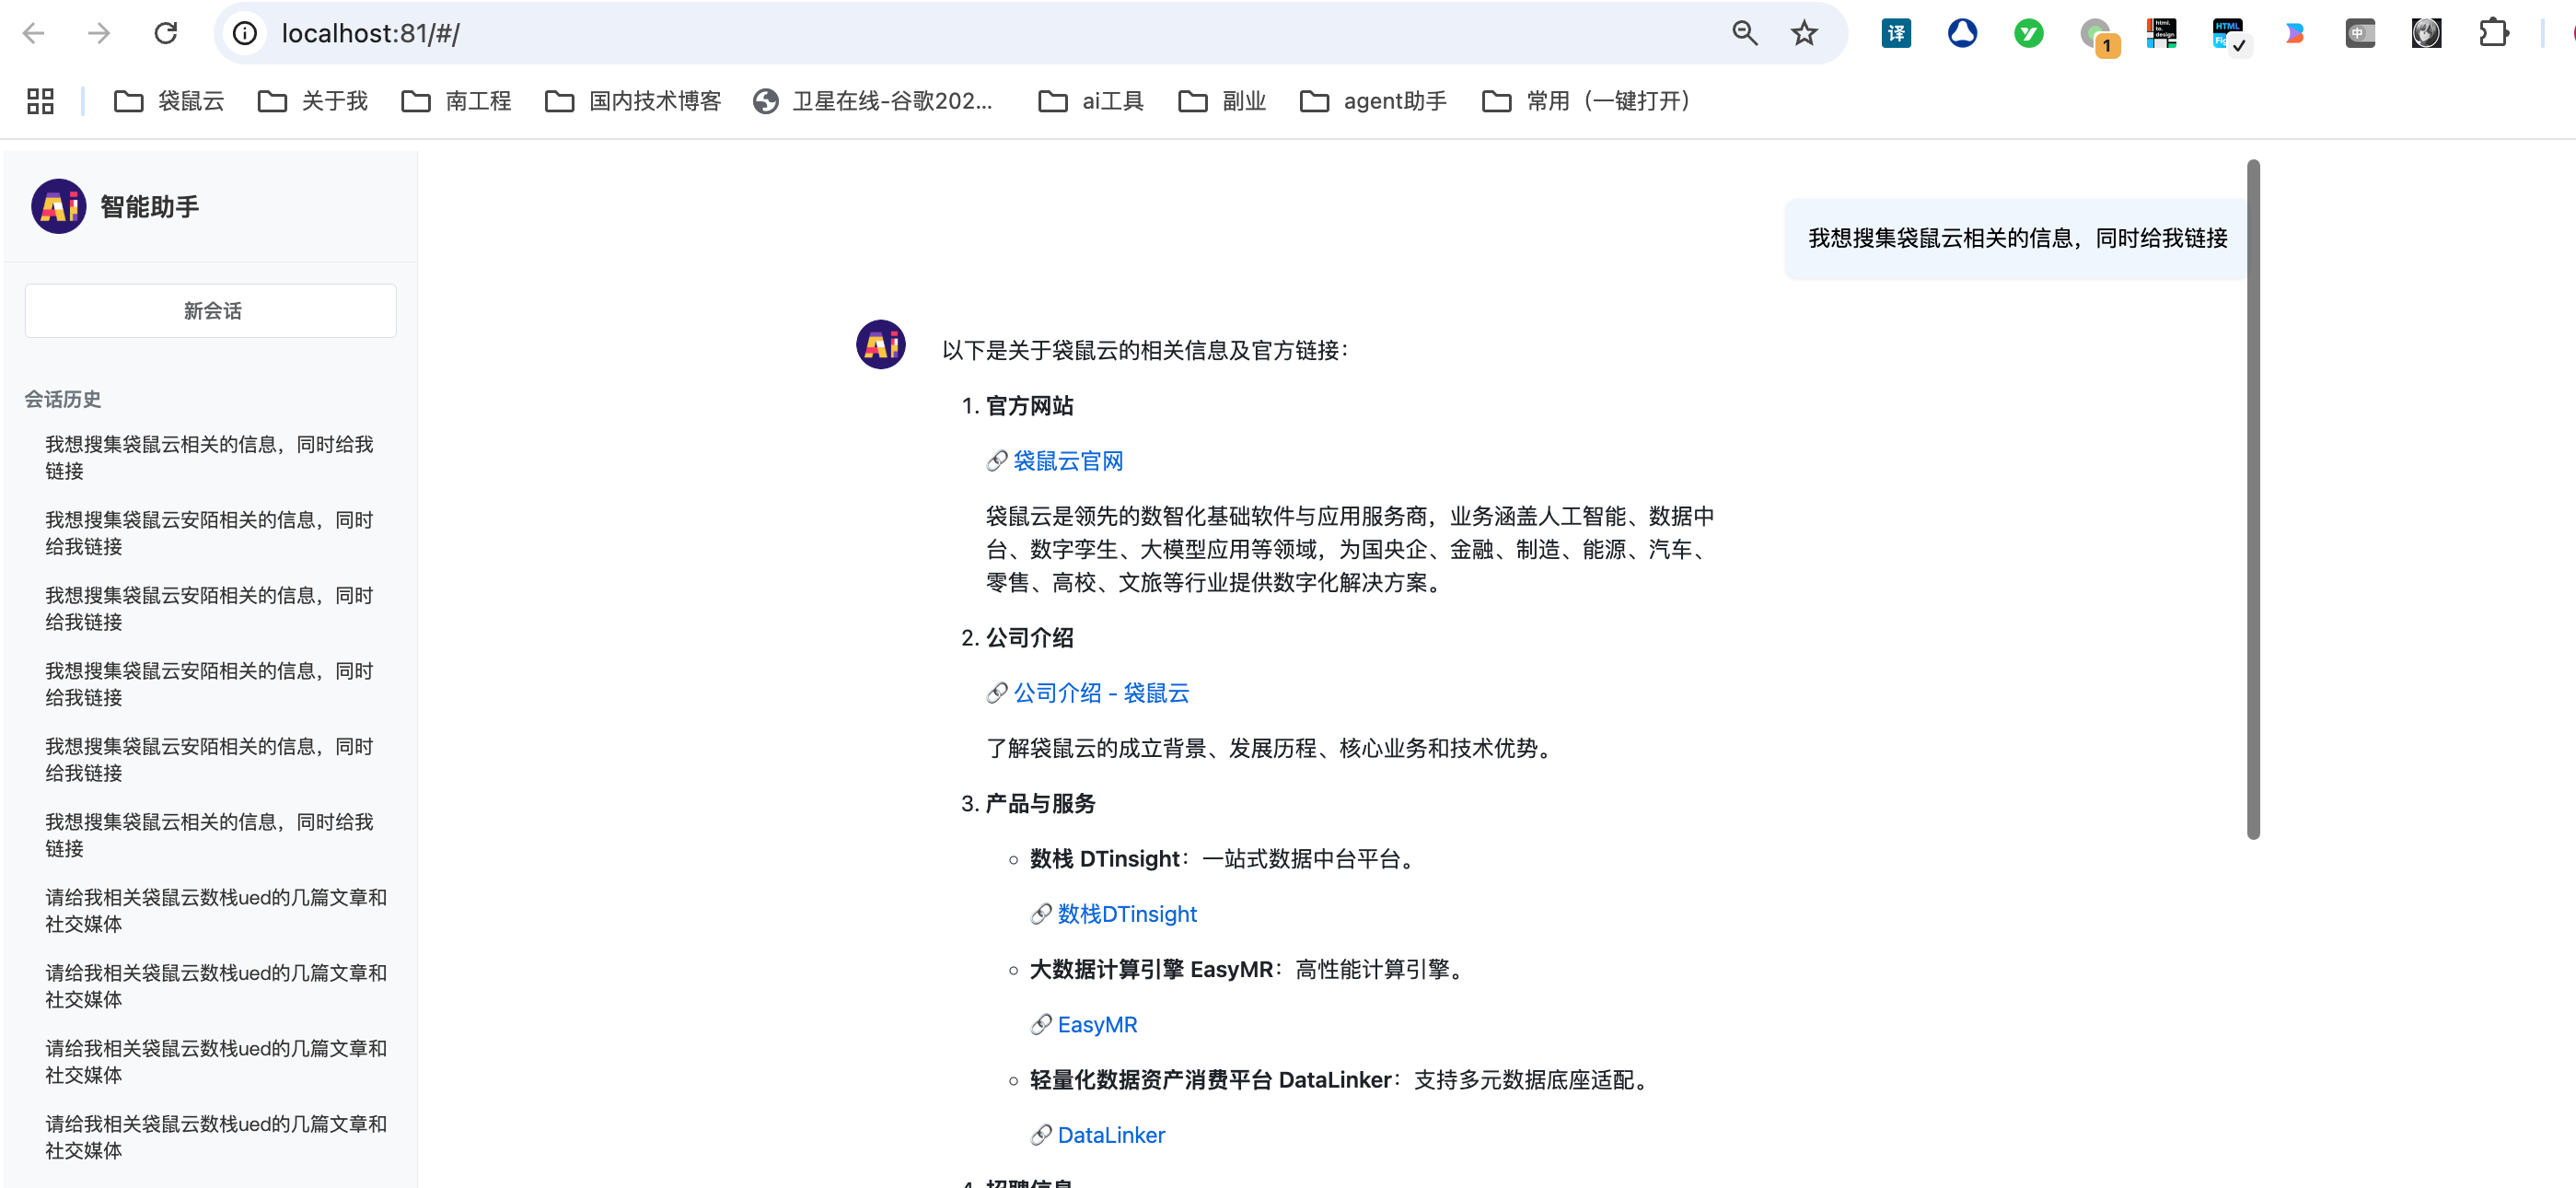Open the blue triangle extension icon
Image resolution: width=2576 pixels, height=1188 pixels.
tap(1962, 33)
